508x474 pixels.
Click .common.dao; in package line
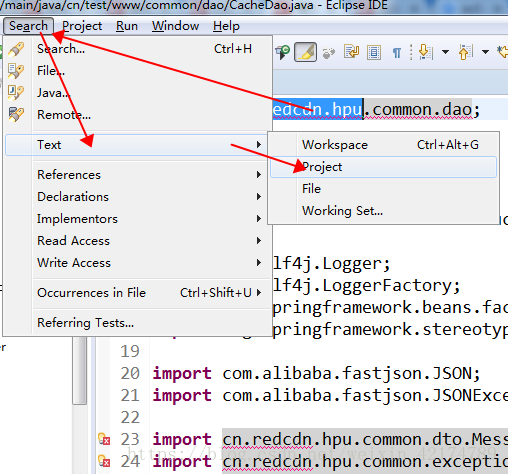pos(422,110)
